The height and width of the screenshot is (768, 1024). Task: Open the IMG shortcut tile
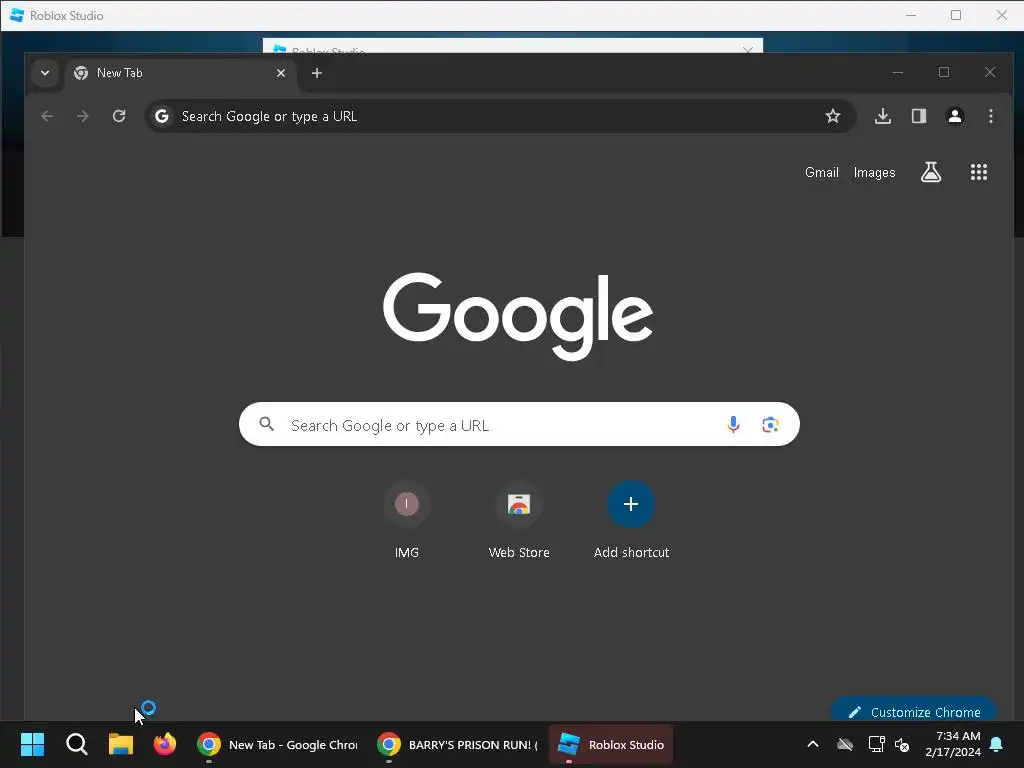407,520
